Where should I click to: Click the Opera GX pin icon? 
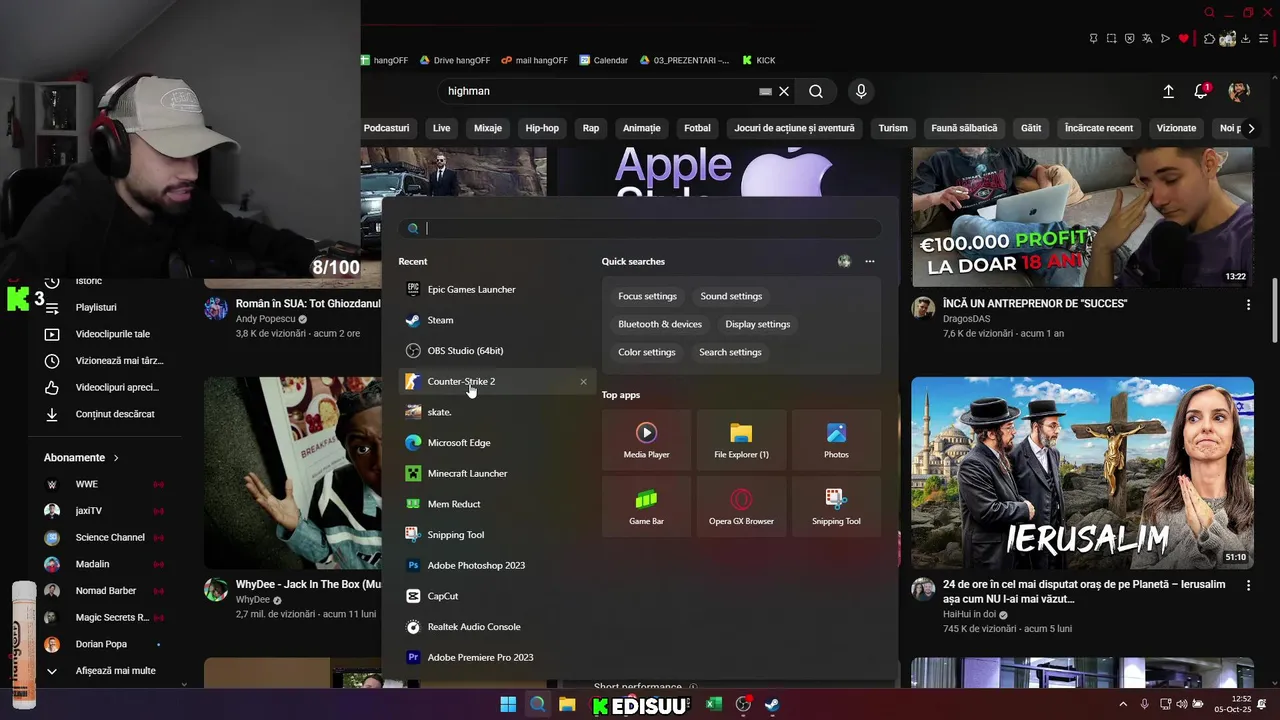pos(1093,38)
